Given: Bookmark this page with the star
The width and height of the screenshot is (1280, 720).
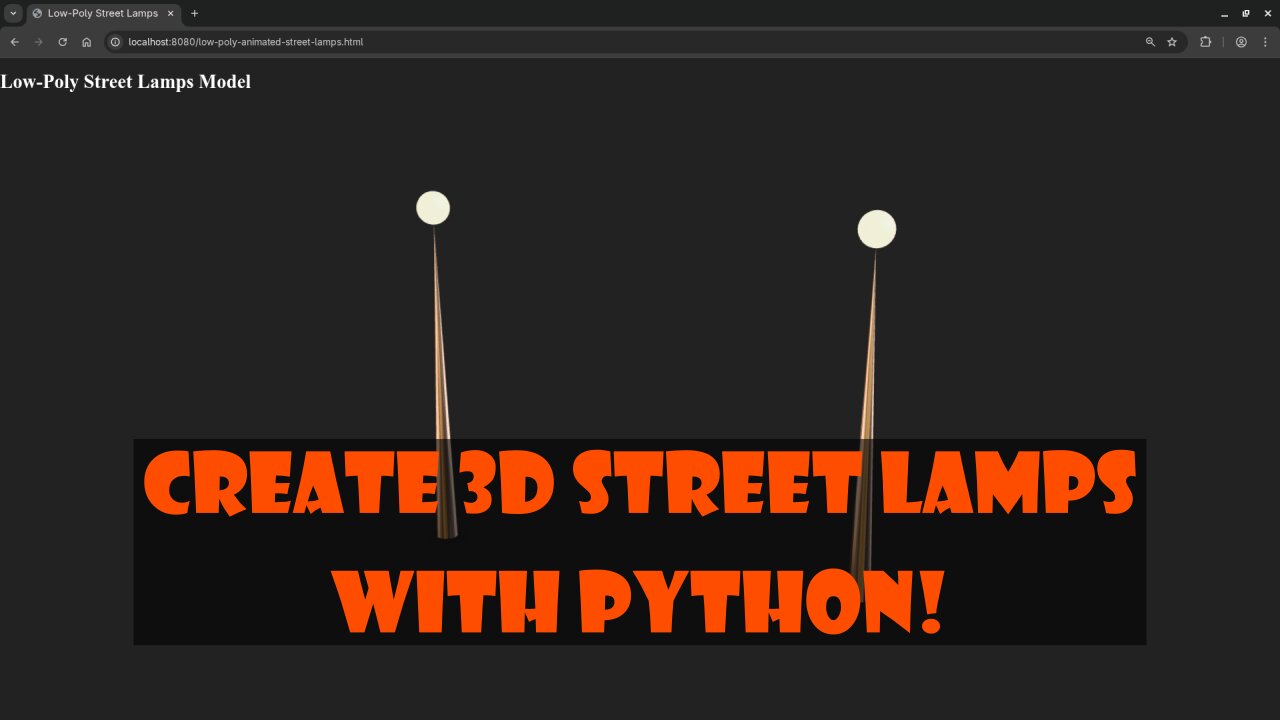Looking at the screenshot, I should tap(1172, 42).
